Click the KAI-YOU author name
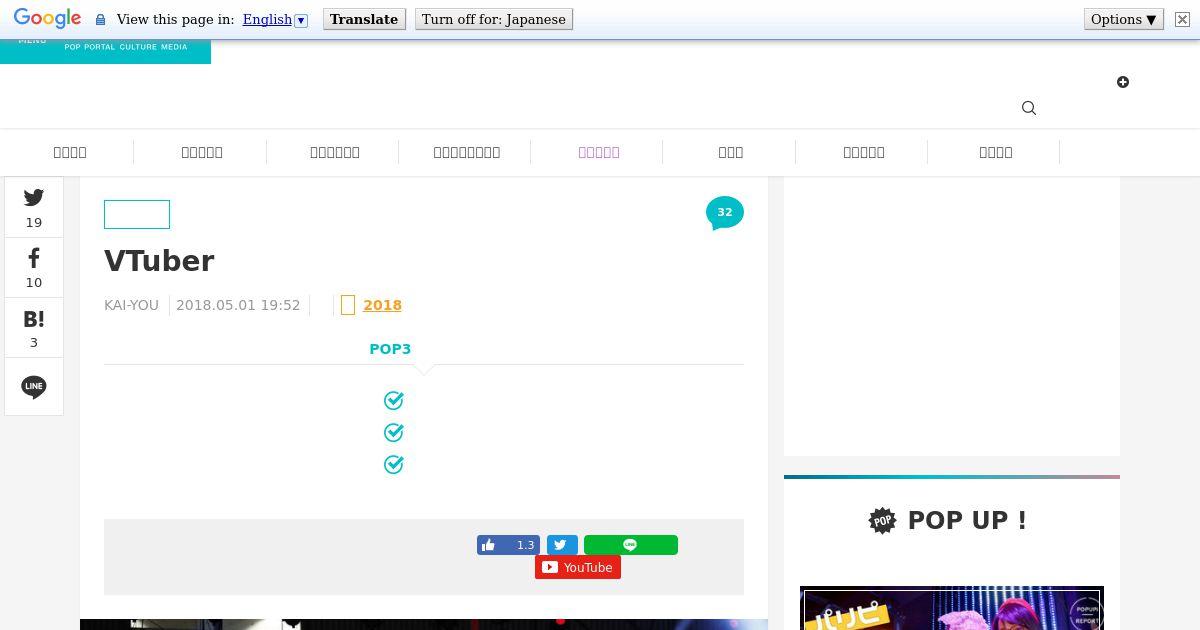Image resolution: width=1200 pixels, height=630 pixels. [131, 305]
